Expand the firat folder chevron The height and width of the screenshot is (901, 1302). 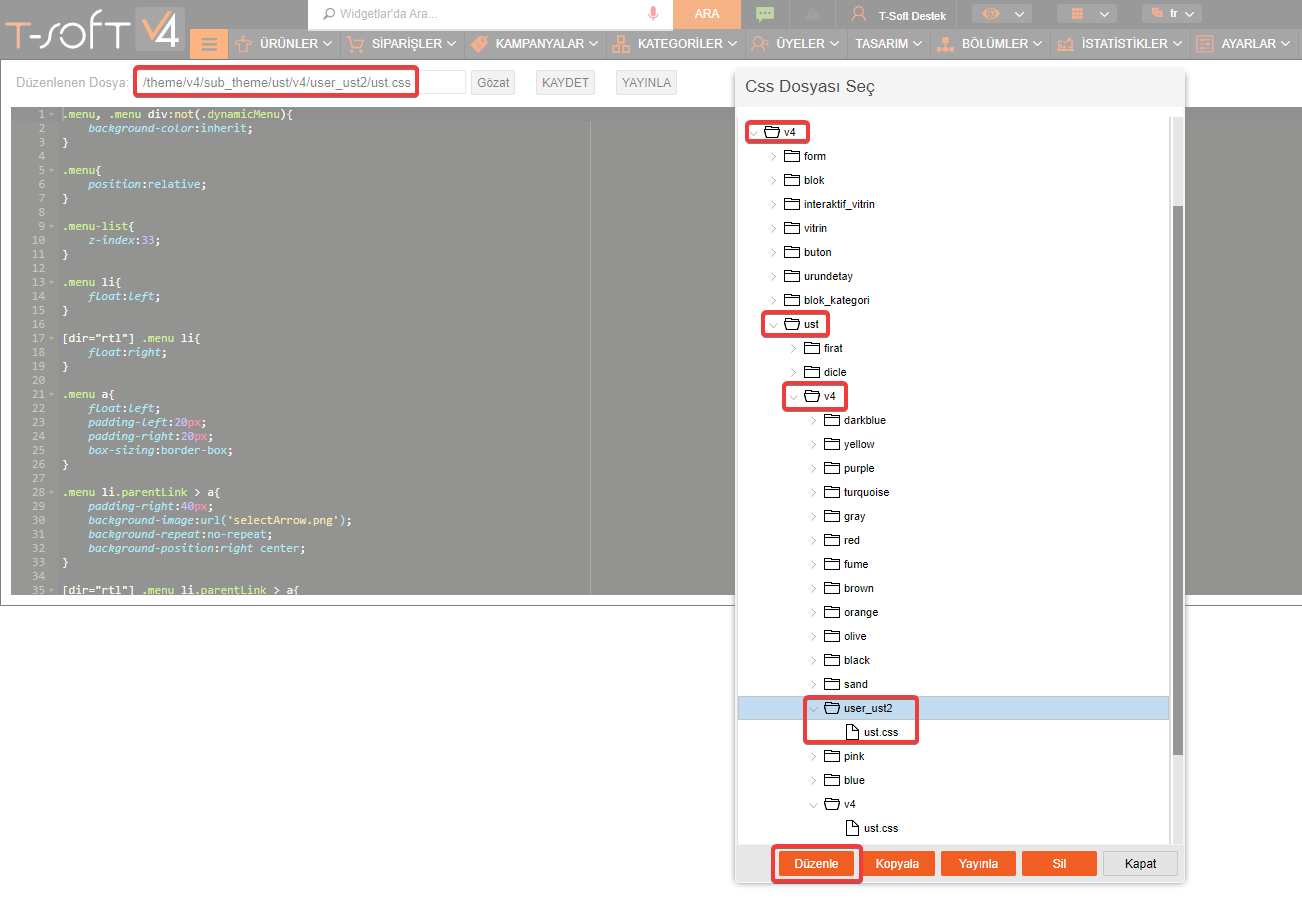click(793, 348)
